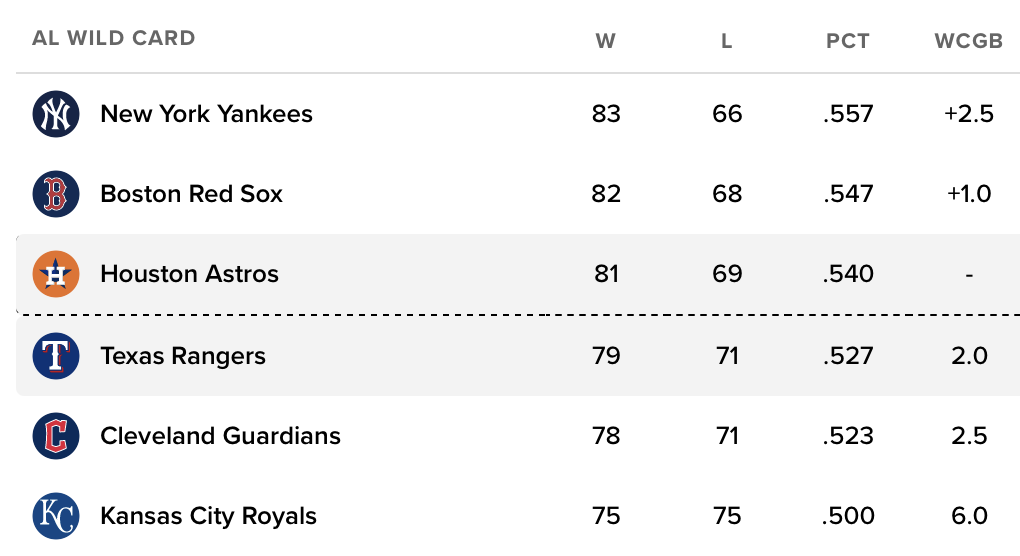The image size is (1020, 556).
Task: Click the New York Yankees logo
Action: tap(55, 114)
